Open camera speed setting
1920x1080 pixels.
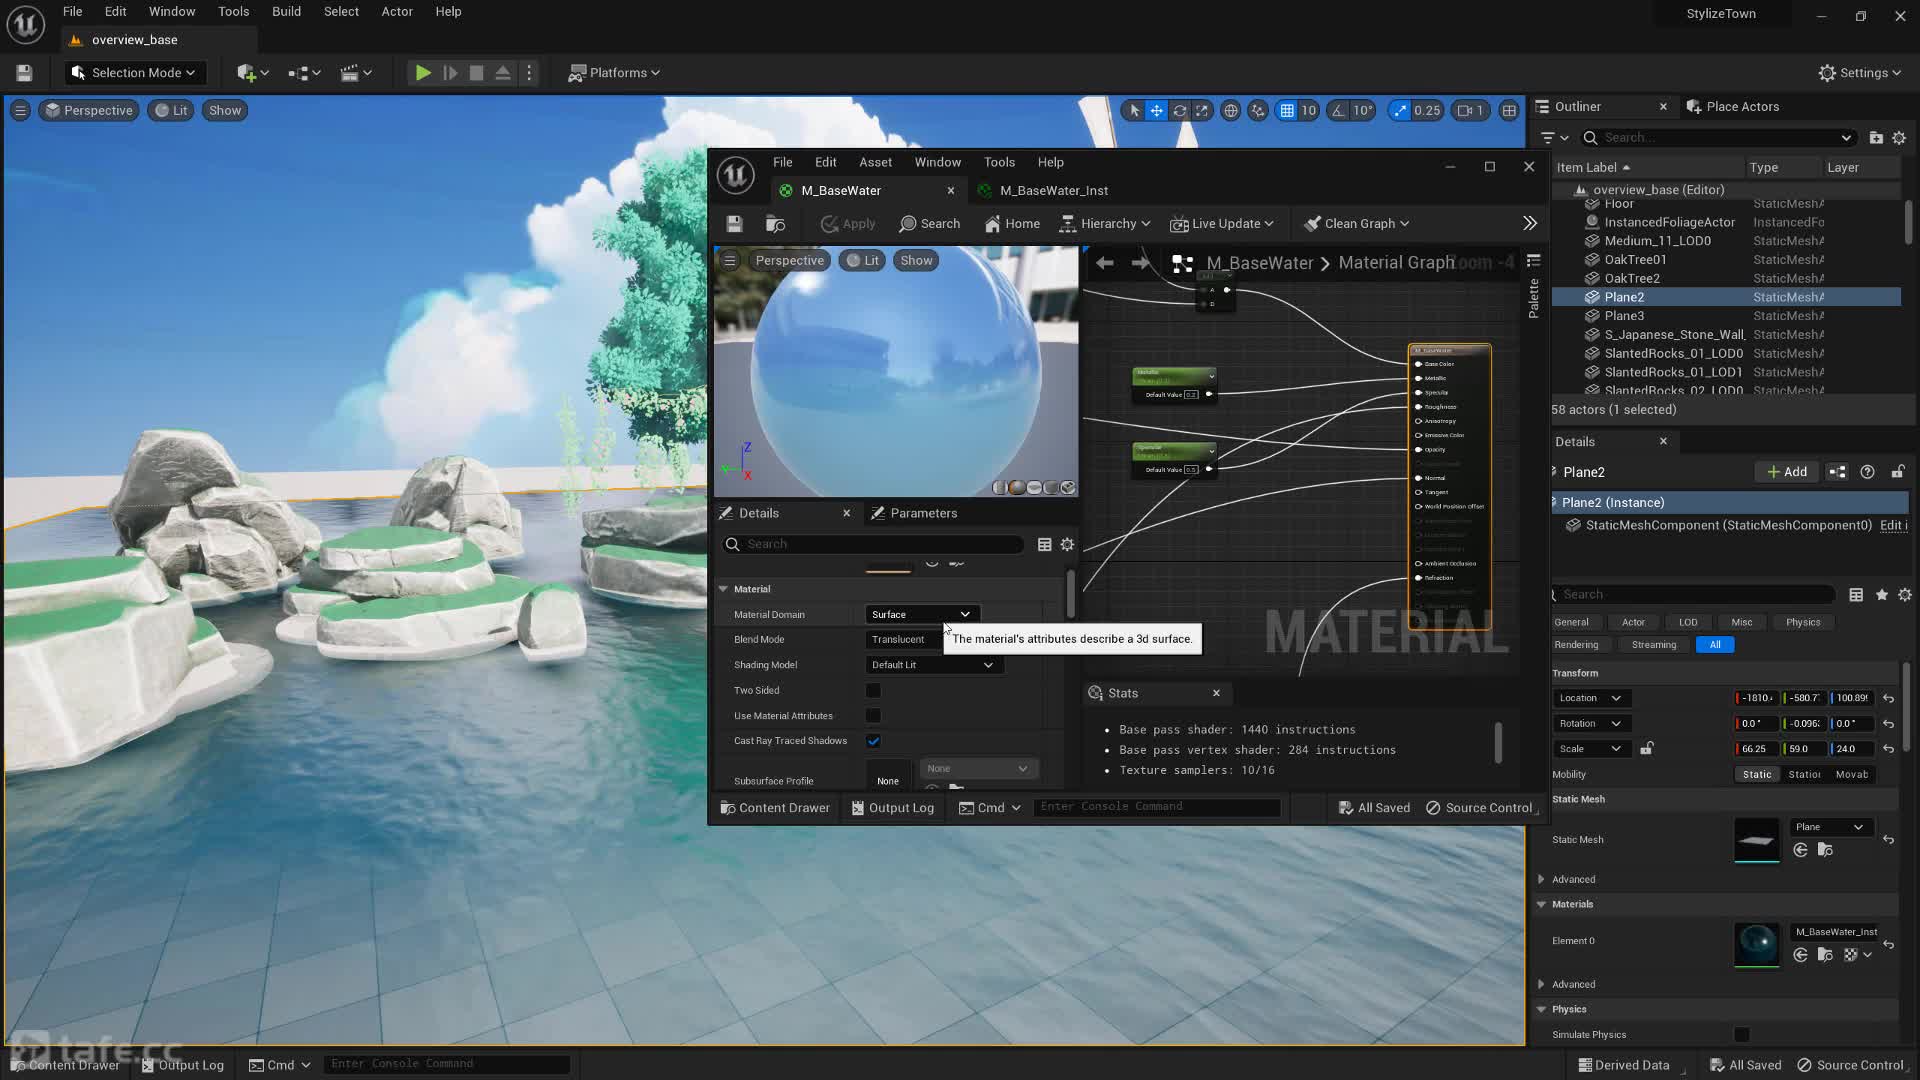[x=1470, y=111]
